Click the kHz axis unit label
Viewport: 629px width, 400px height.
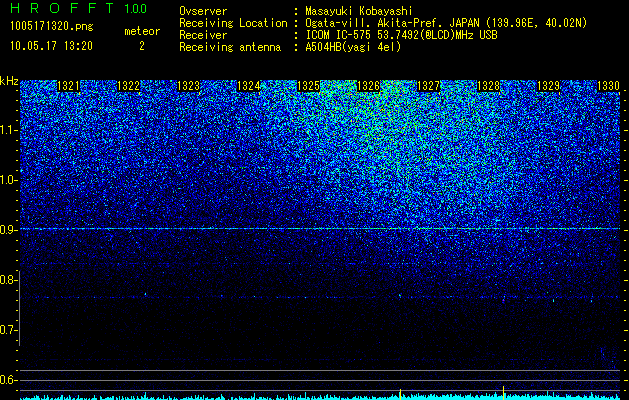(x=9, y=81)
